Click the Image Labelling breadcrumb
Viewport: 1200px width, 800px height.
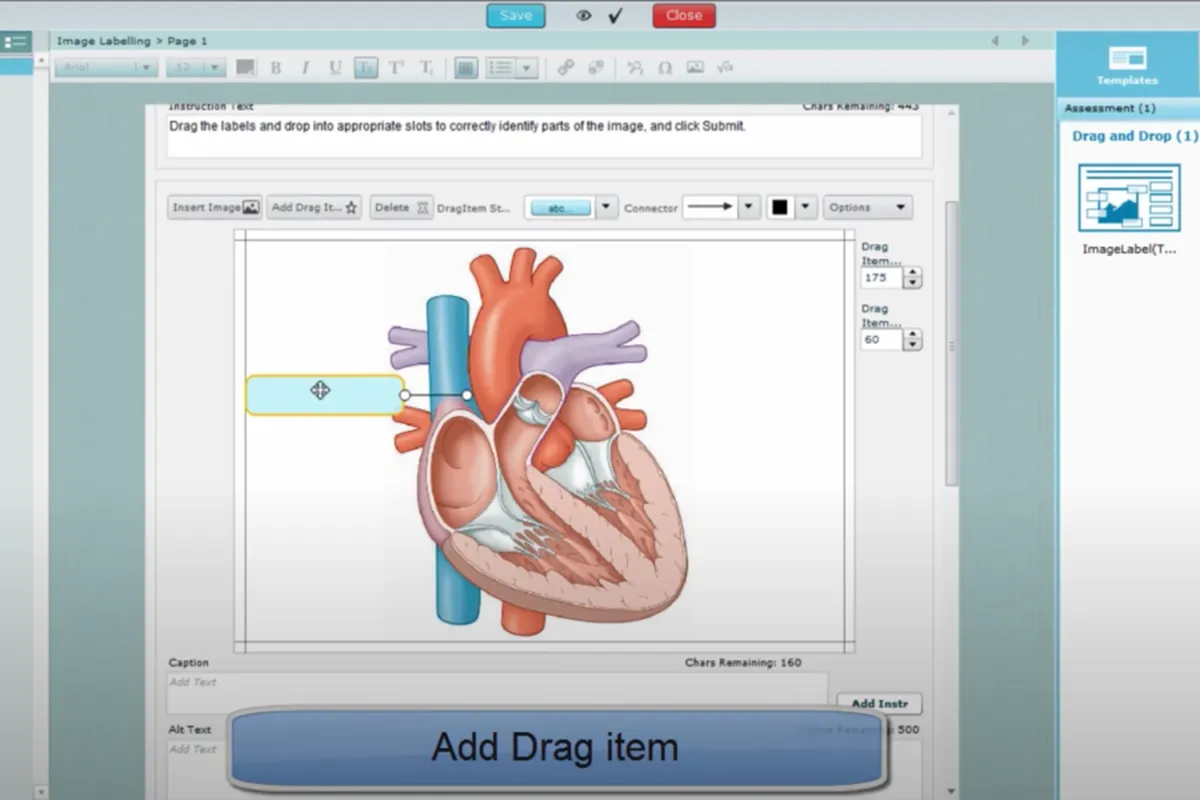pos(103,41)
